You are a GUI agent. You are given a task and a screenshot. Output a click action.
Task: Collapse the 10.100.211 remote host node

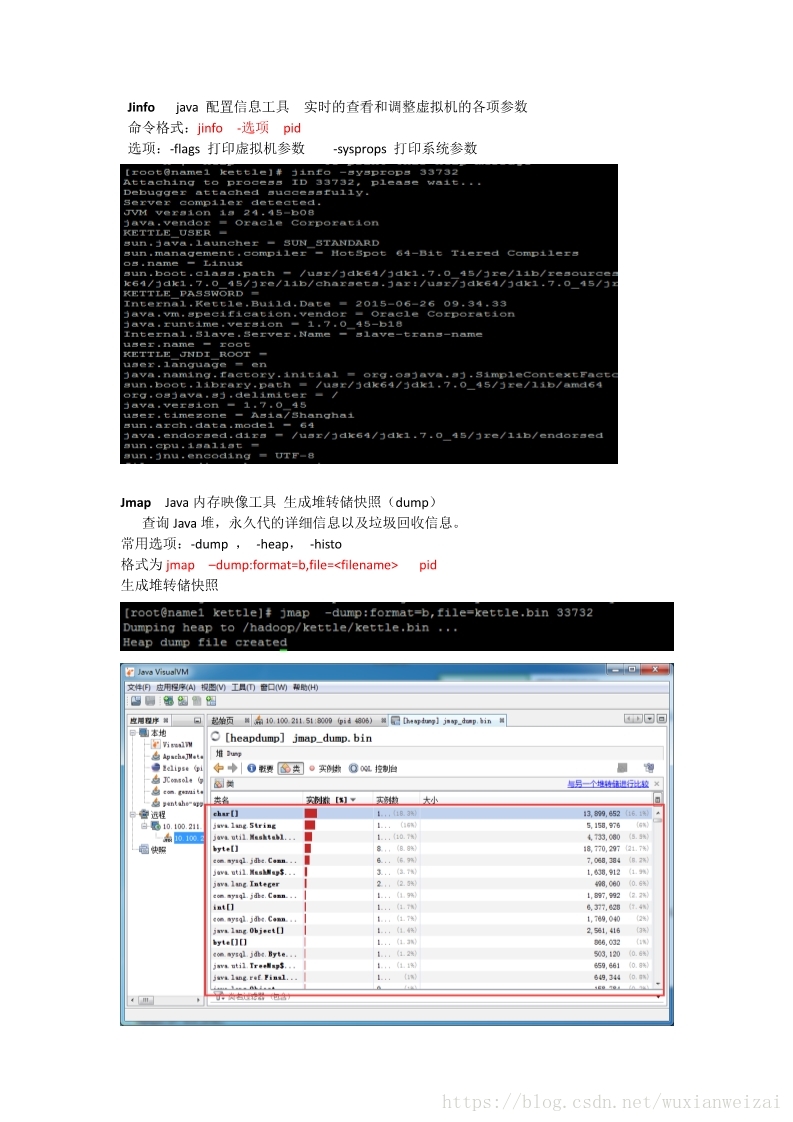(144, 826)
